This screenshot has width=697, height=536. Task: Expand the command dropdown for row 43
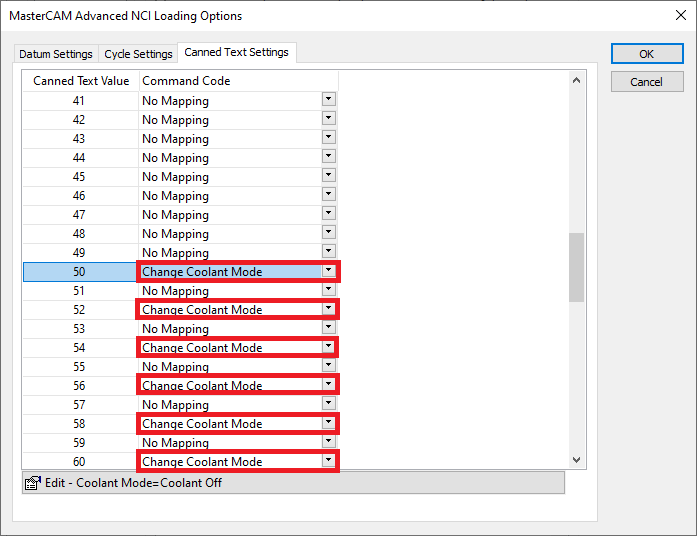[x=328, y=137]
